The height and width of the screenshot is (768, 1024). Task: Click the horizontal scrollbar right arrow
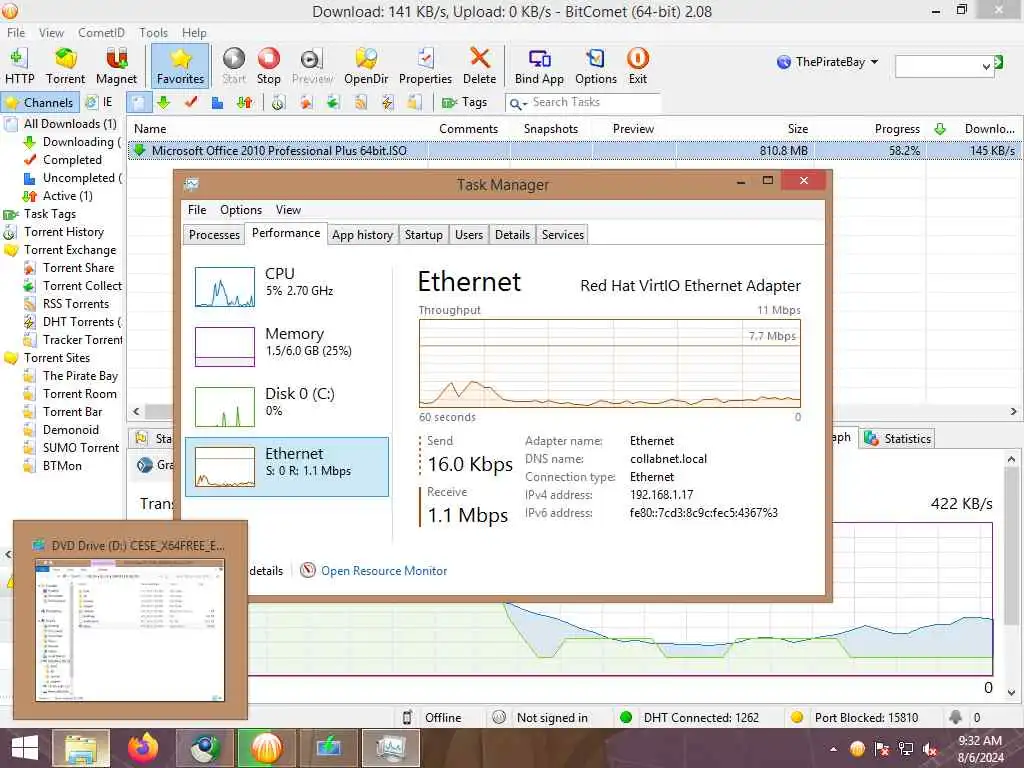[x=1014, y=411]
